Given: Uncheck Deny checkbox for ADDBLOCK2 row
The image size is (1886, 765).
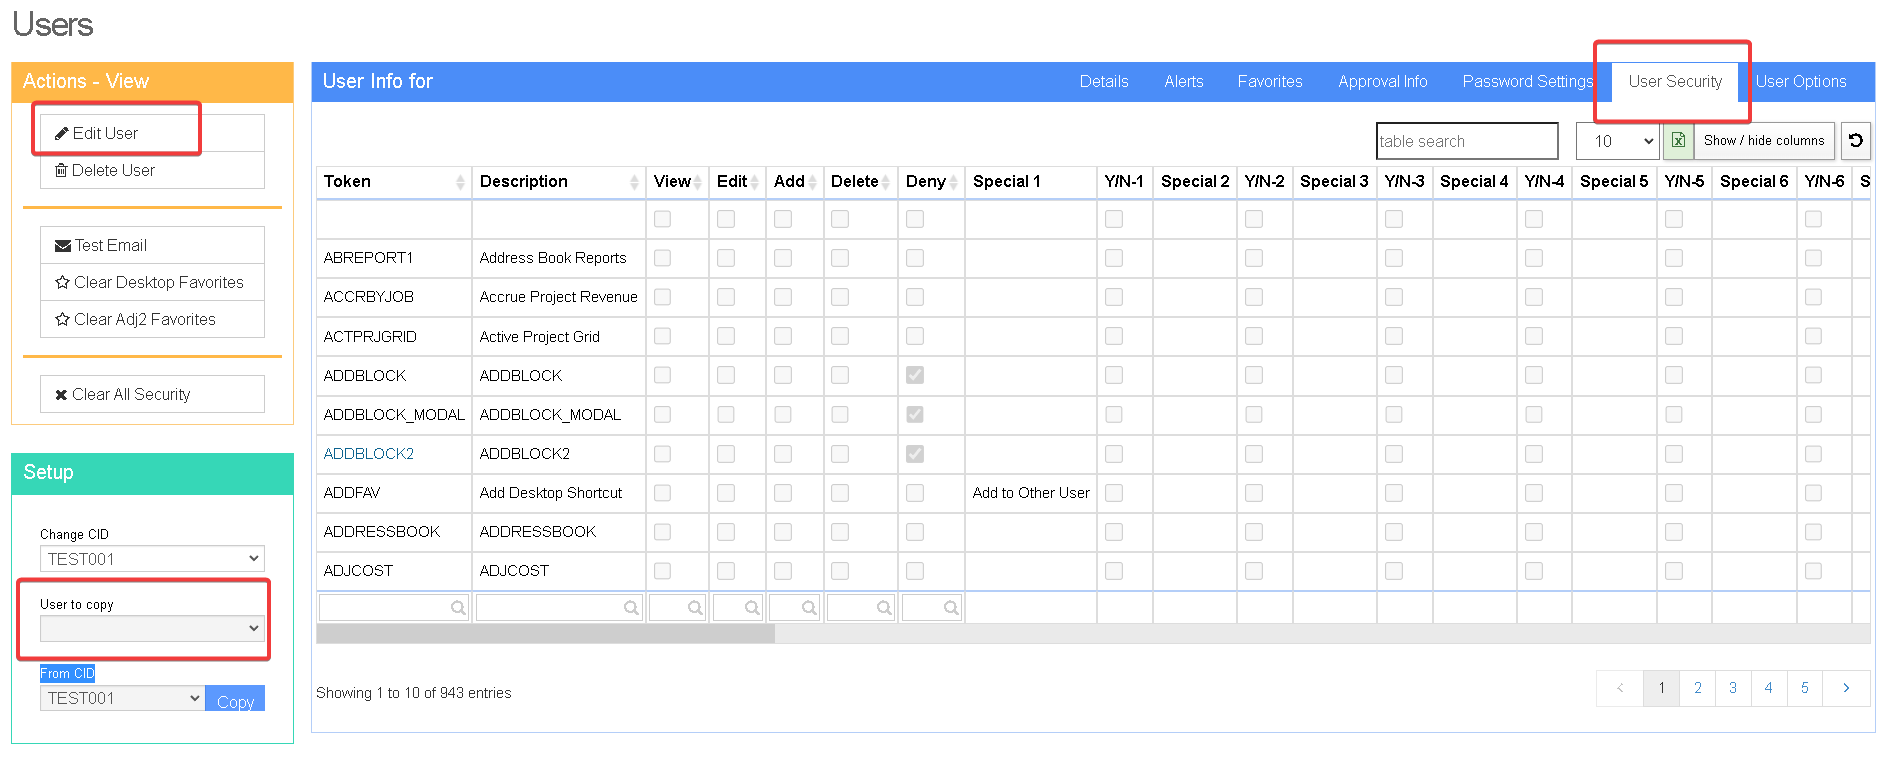Looking at the screenshot, I should 915,453.
